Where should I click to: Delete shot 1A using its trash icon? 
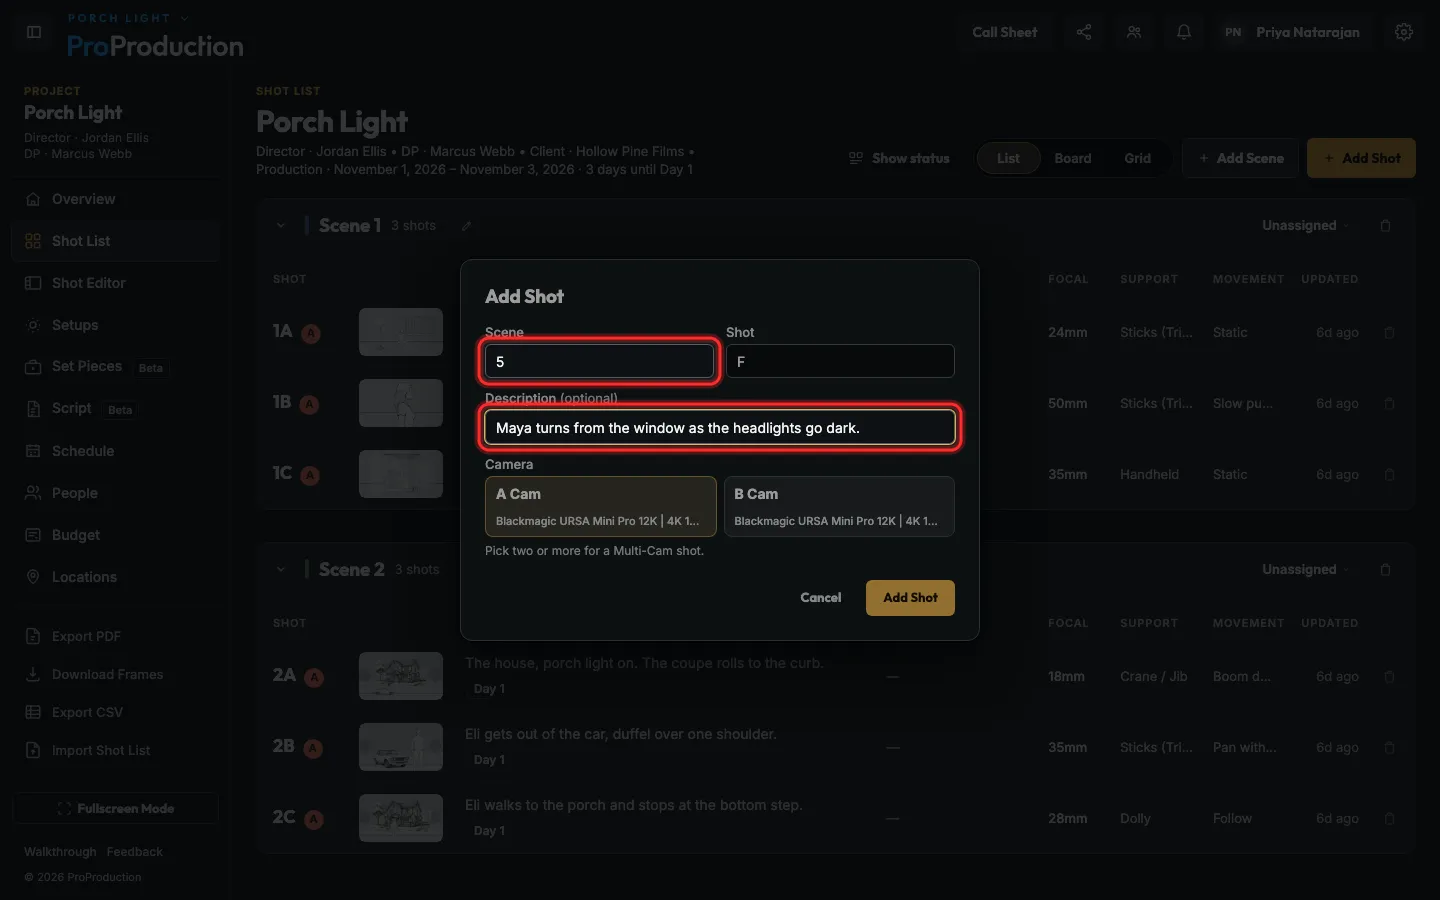coord(1389,333)
